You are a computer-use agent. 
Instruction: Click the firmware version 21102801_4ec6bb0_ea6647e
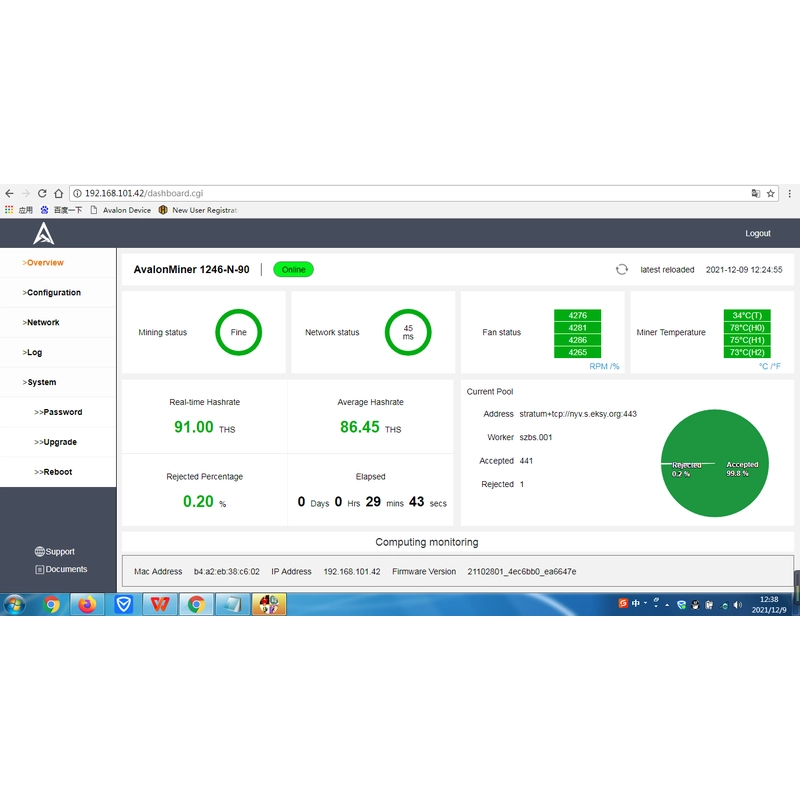522,571
